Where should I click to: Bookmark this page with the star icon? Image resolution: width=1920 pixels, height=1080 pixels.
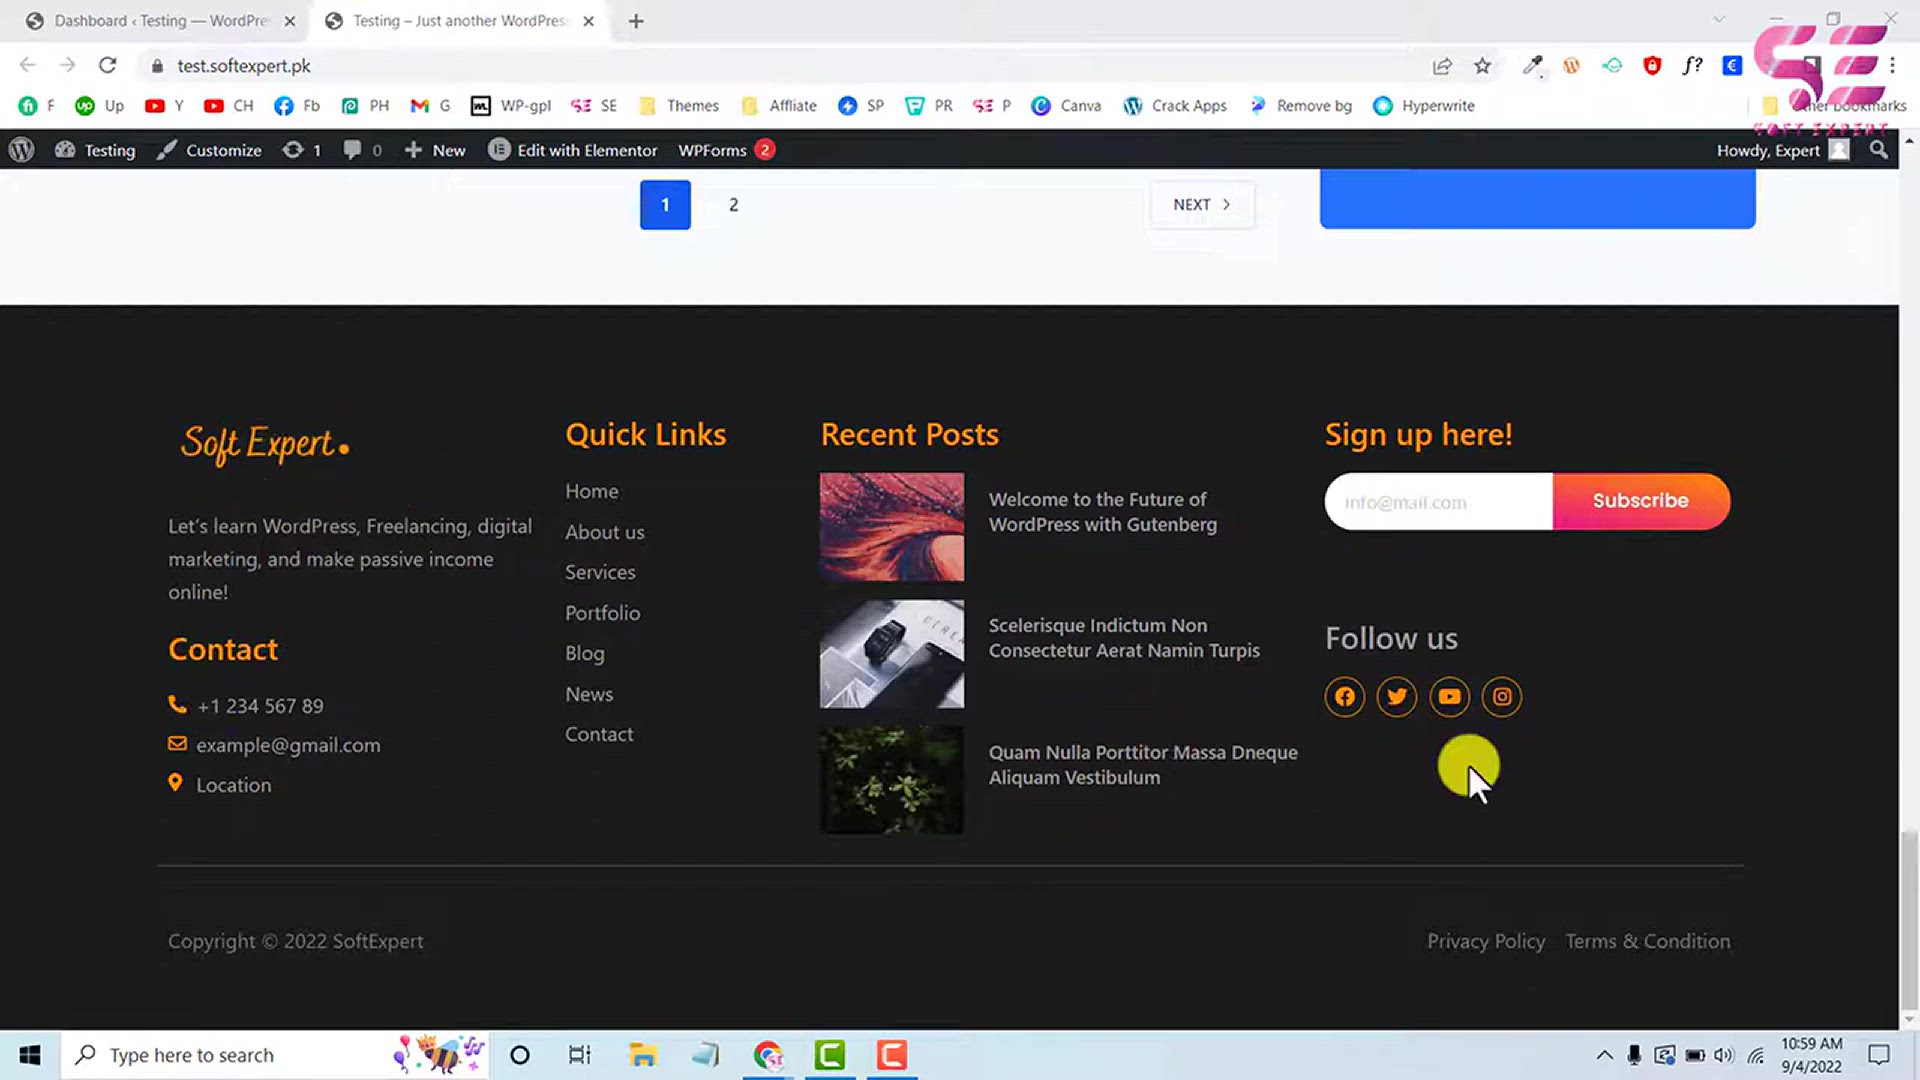coord(1482,66)
